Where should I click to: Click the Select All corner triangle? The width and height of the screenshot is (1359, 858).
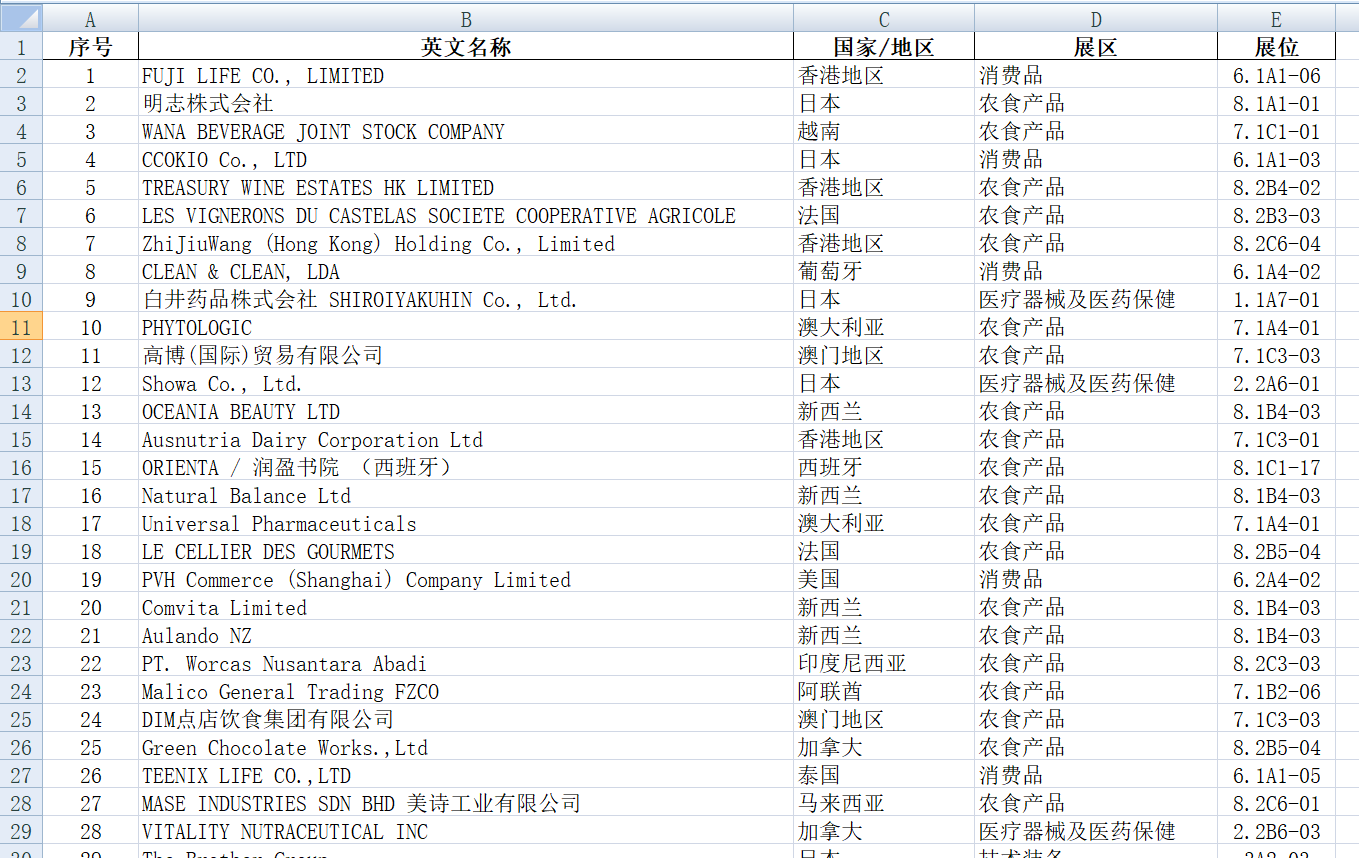tap(21, 17)
